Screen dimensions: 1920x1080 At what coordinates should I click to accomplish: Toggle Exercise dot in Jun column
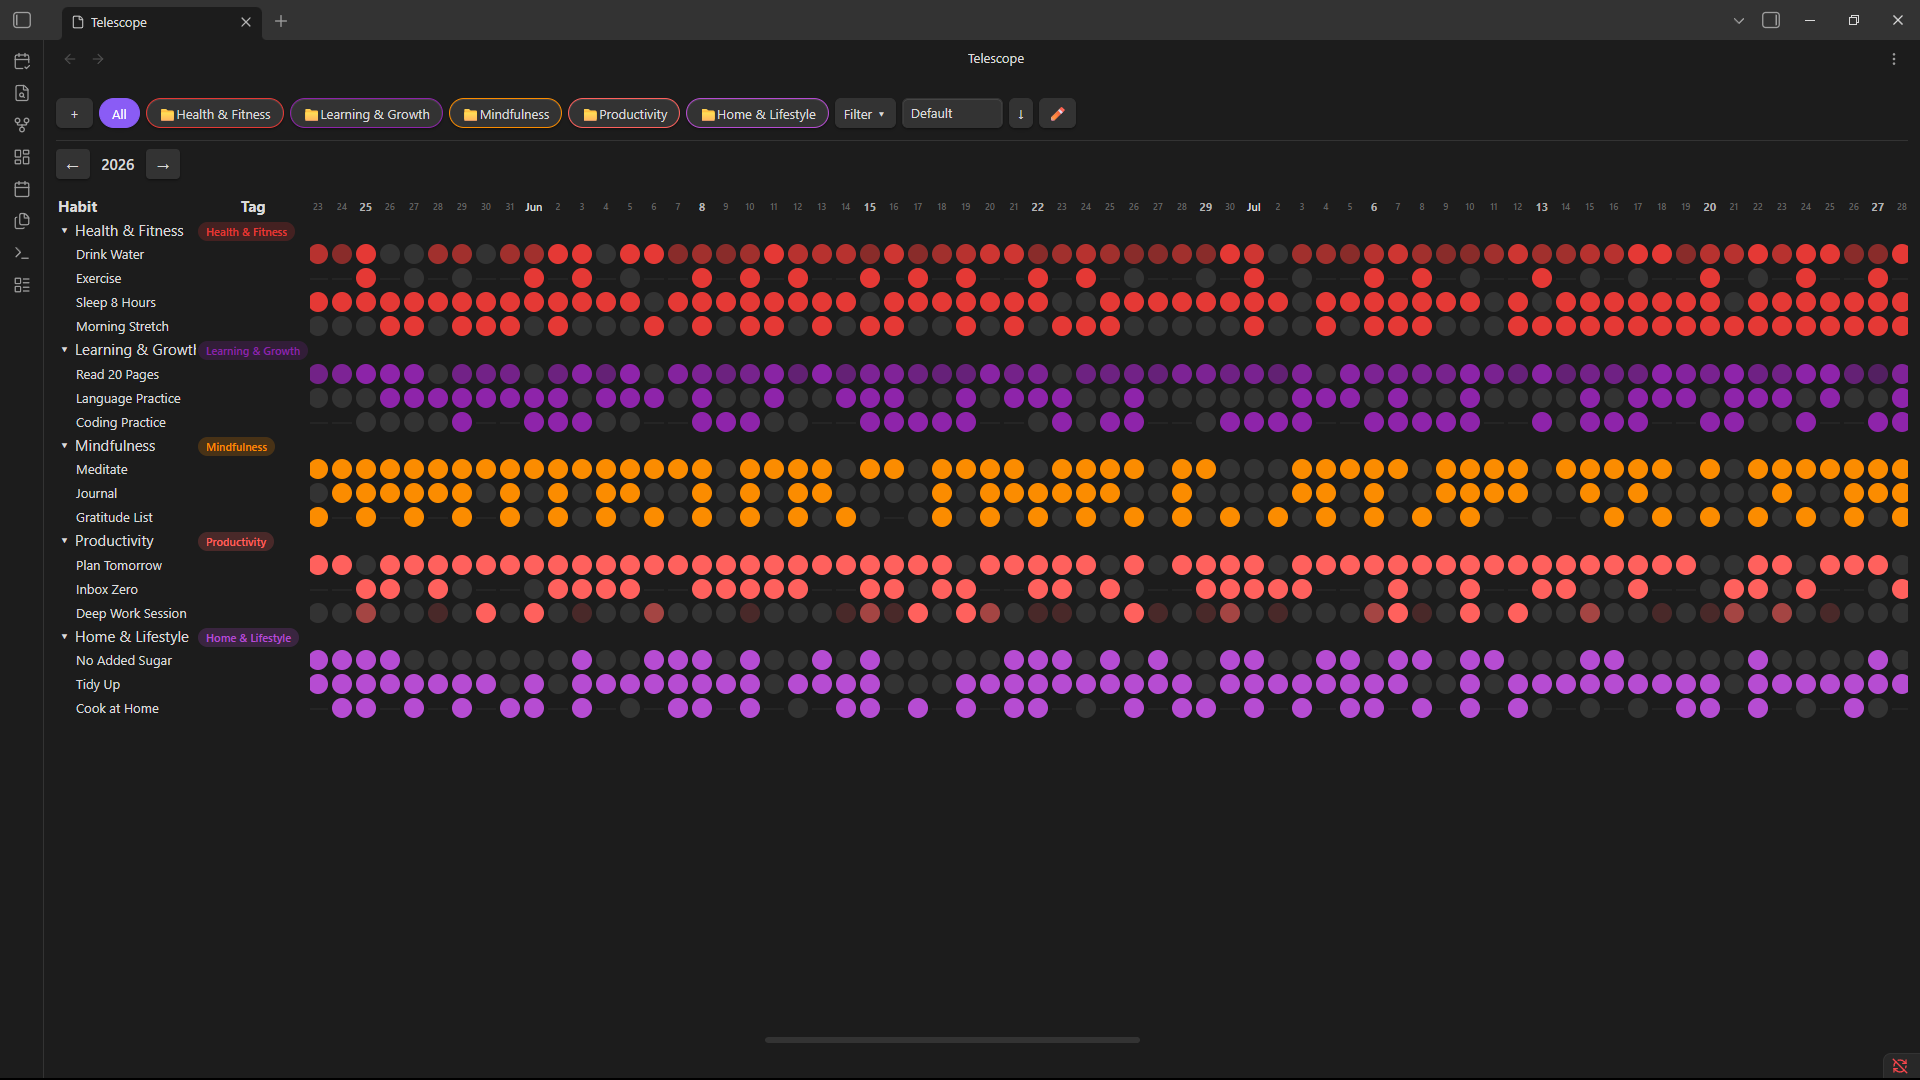534,278
